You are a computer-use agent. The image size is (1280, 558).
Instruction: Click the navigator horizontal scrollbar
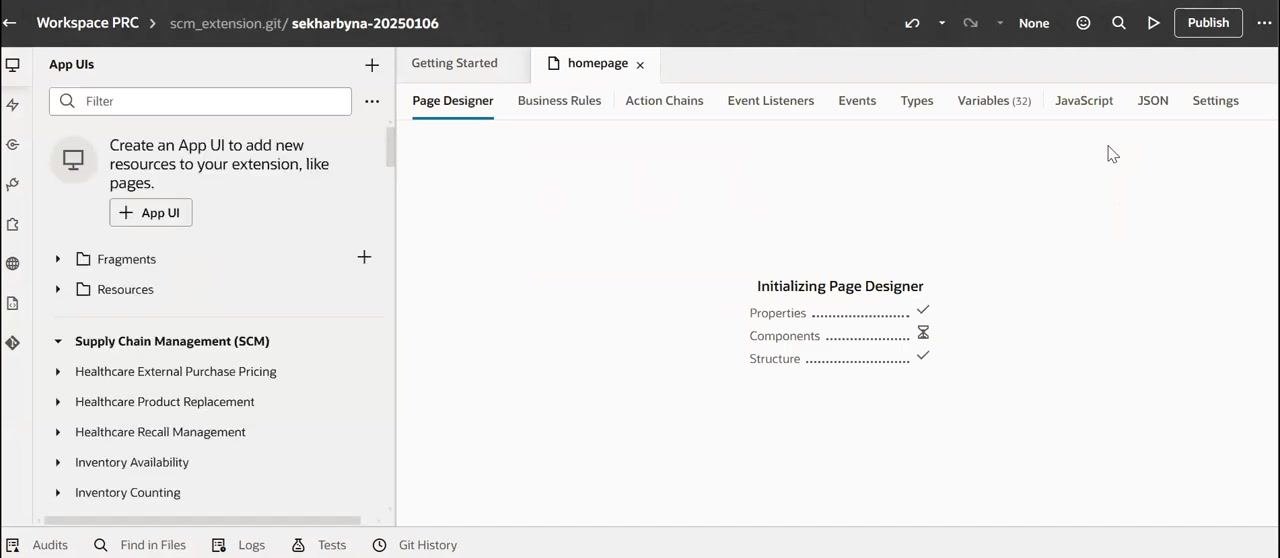click(x=202, y=520)
